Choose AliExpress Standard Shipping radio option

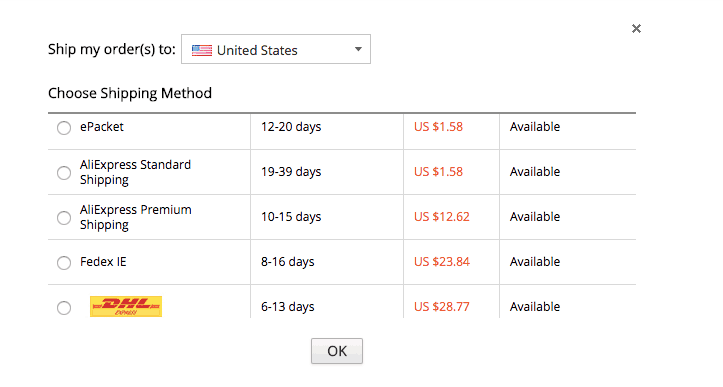(x=64, y=173)
